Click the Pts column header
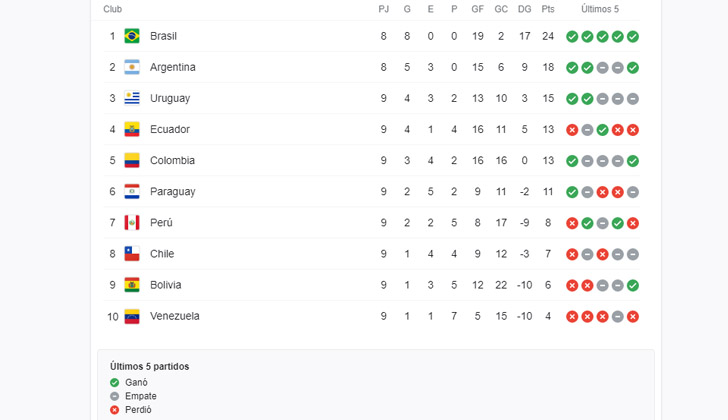The image size is (728, 420). click(x=548, y=9)
